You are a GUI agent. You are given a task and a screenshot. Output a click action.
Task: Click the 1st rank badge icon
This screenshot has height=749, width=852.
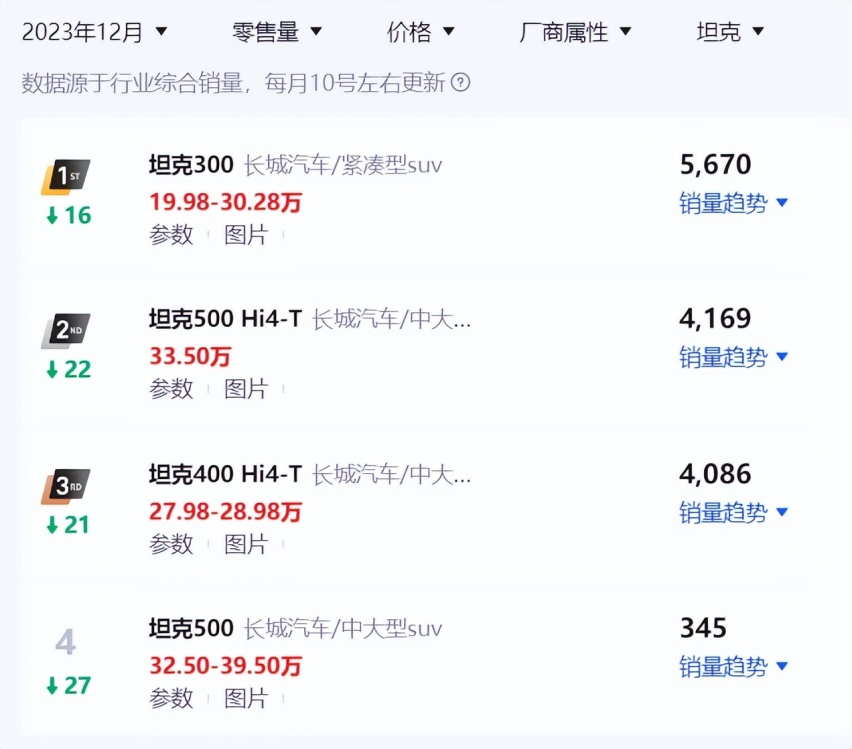[x=66, y=177]
